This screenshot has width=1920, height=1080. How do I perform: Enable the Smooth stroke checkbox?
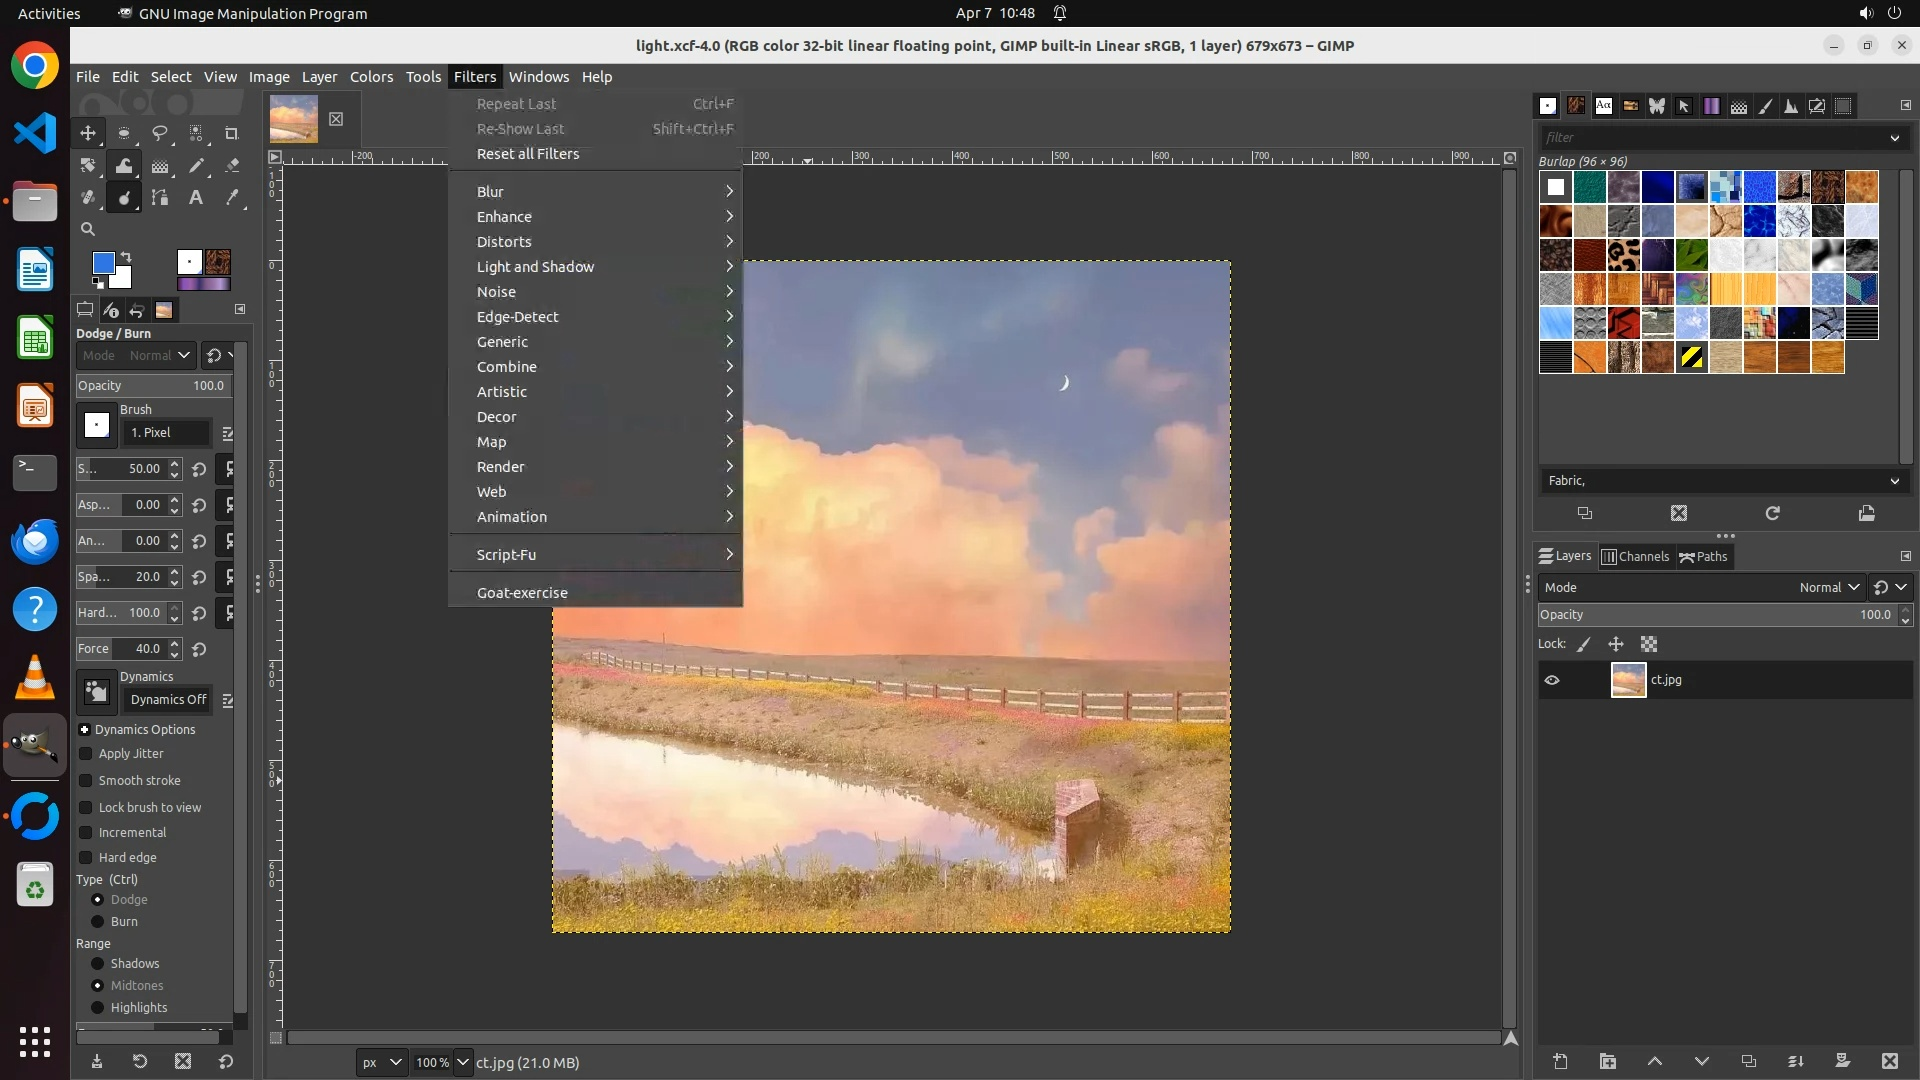click(x=86, y=781)
